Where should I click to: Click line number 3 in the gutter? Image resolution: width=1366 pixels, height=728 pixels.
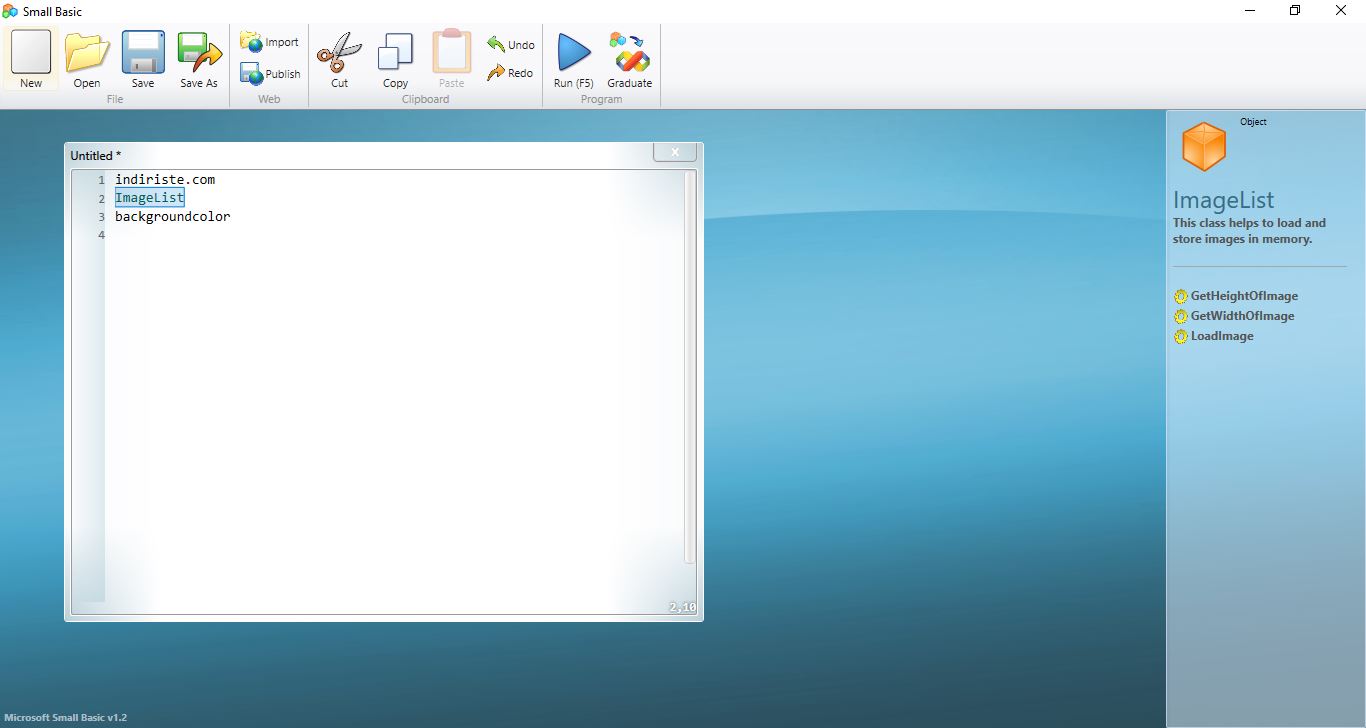[x=101, y=217]
